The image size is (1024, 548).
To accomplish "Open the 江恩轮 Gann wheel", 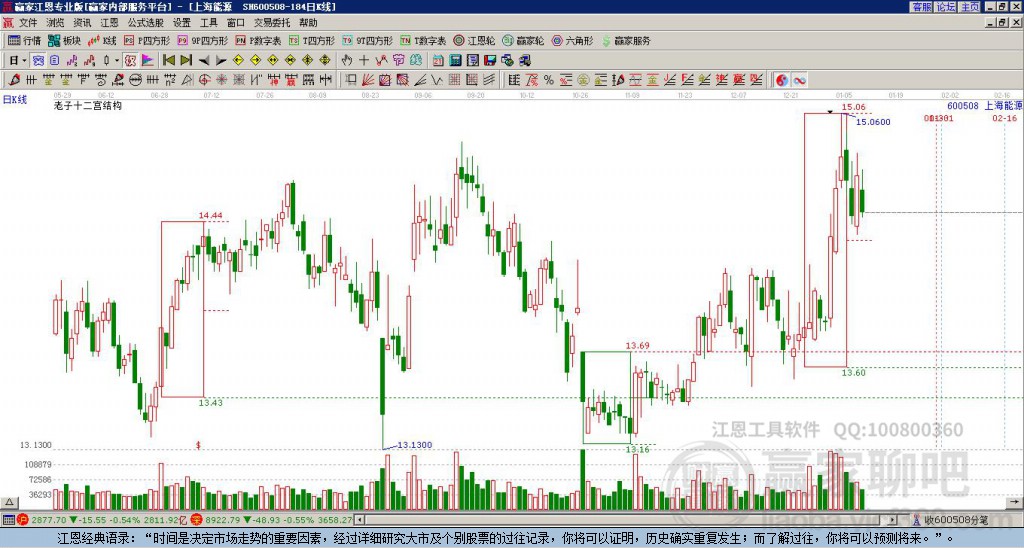I will click(x=474, y=40).
